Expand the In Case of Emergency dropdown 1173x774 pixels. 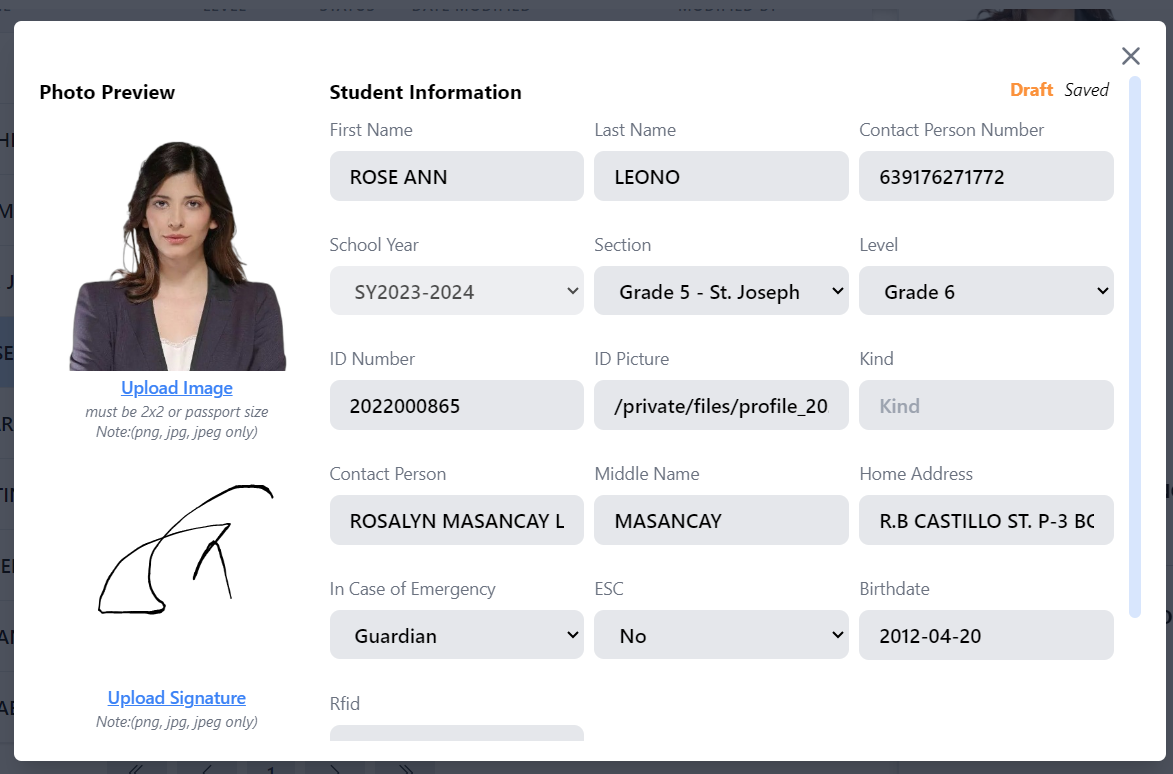(x=456, y=635)
